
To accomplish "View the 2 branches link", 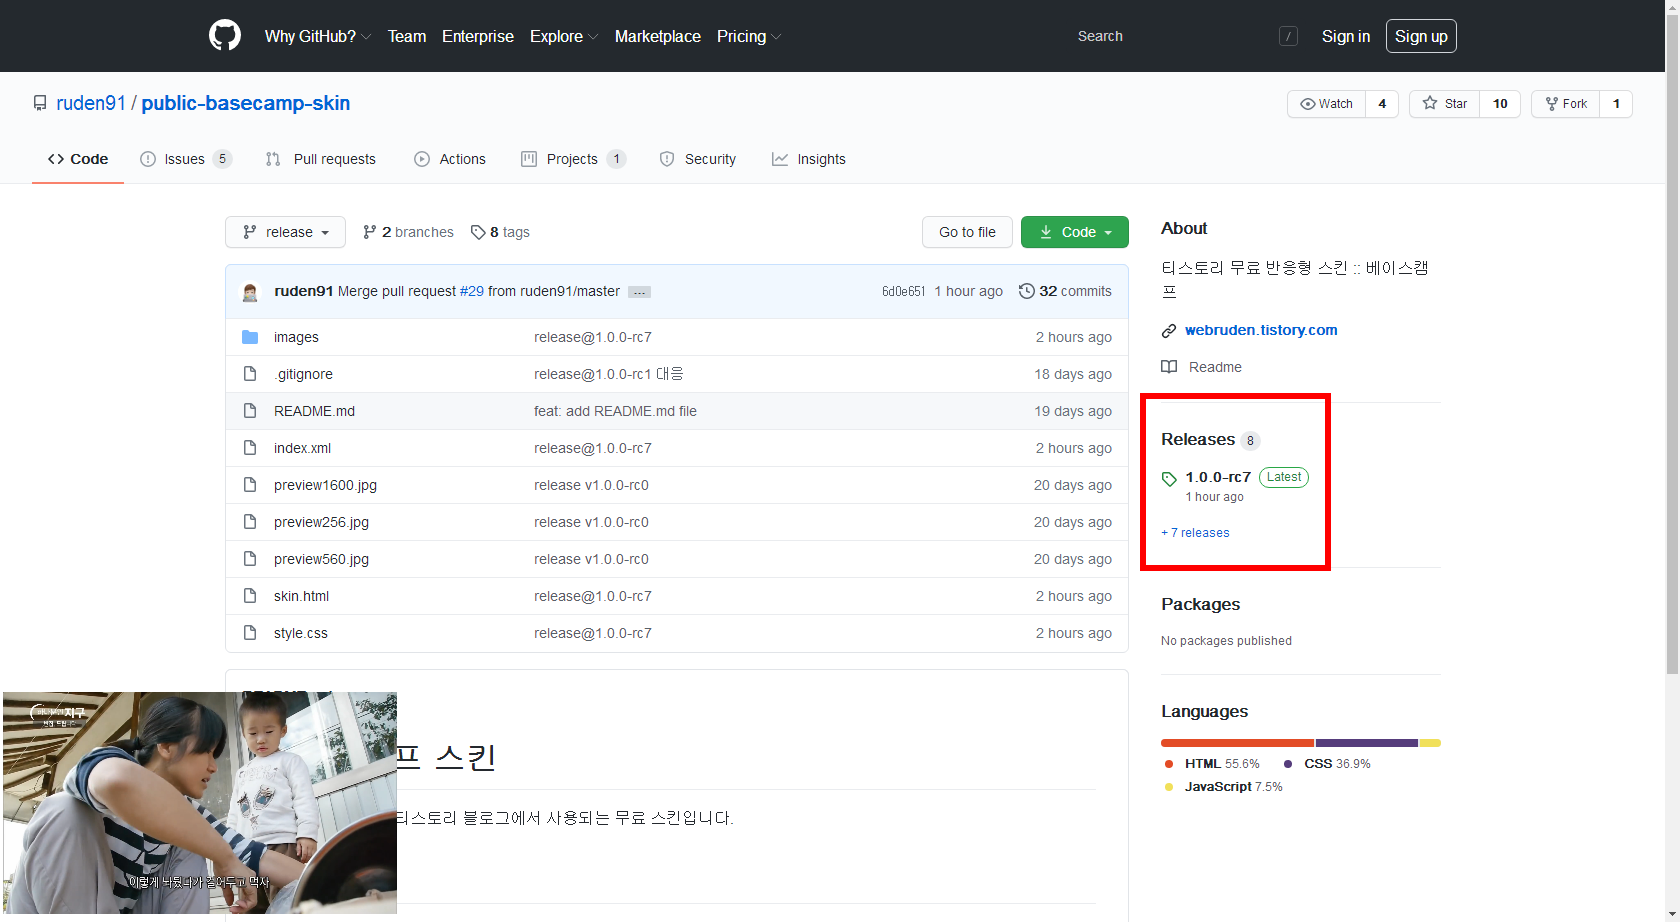I will point(408,232).
